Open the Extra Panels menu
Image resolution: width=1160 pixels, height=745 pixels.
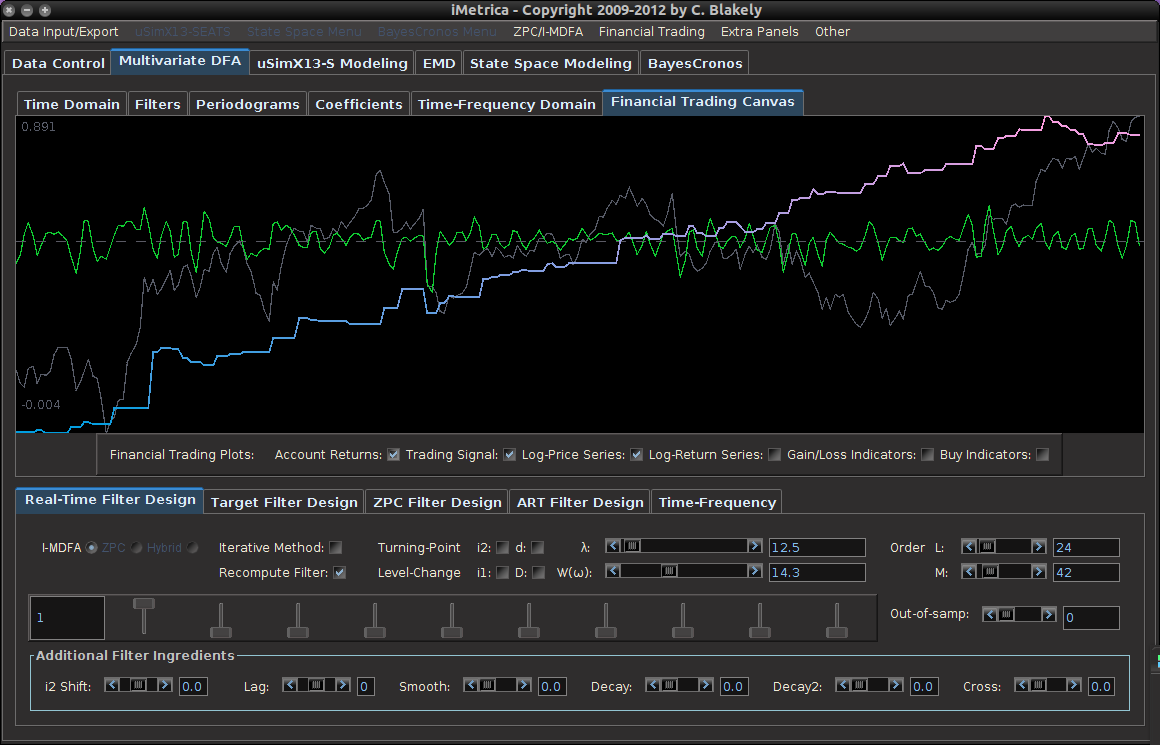coord(759,31)
